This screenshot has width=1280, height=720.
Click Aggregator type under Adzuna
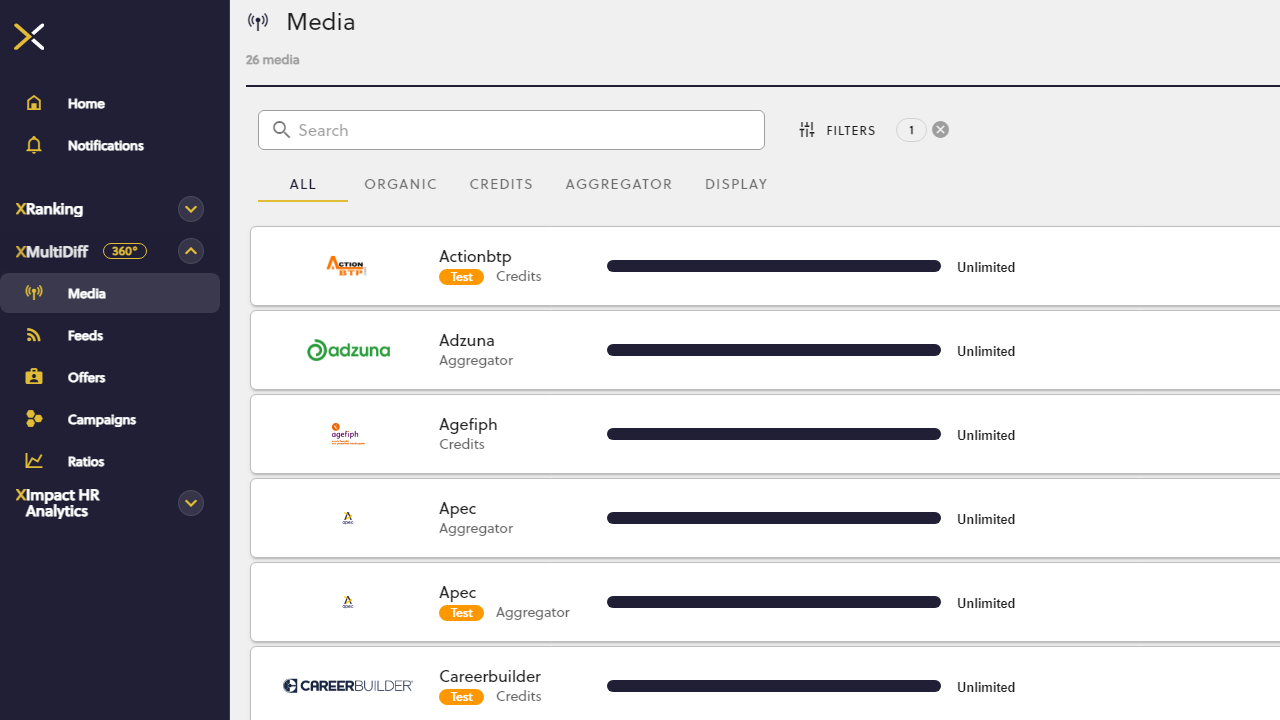click(x=476, y=360)
